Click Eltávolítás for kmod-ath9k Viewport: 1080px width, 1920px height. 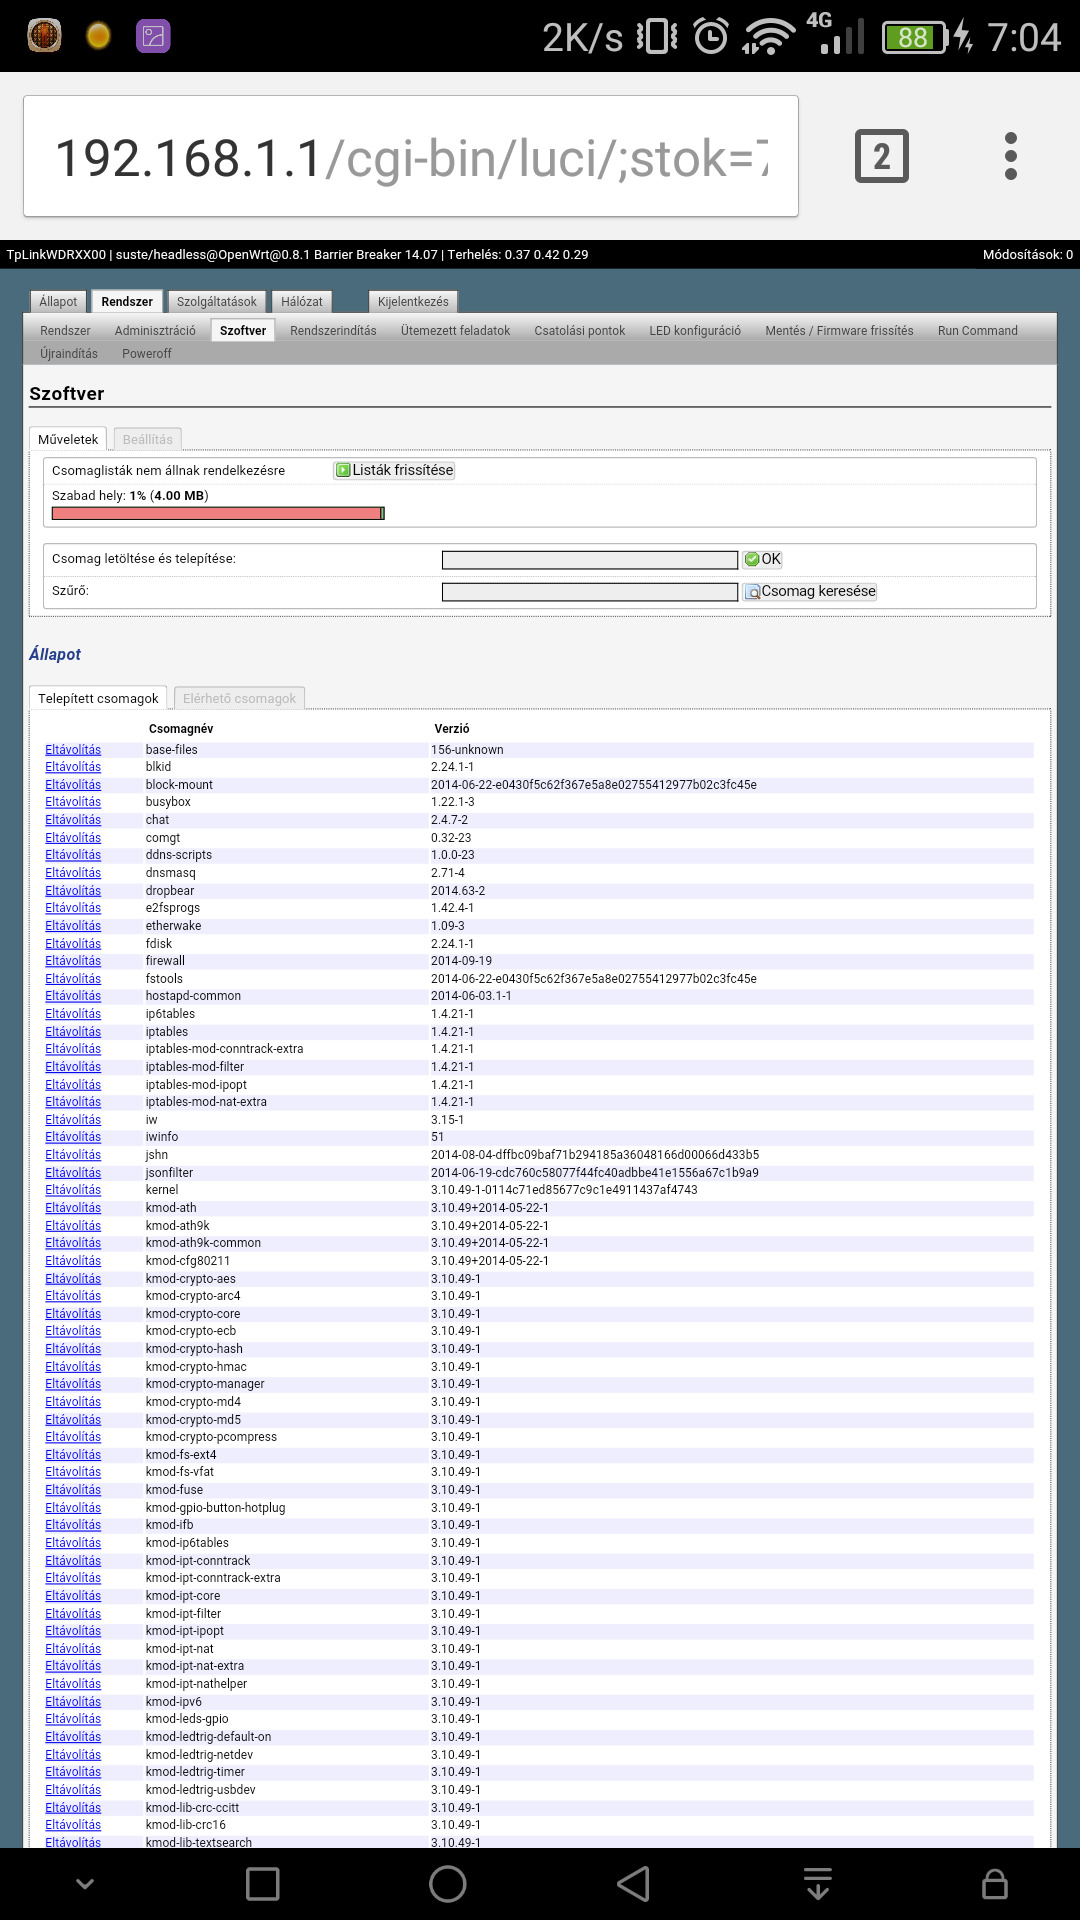73,1226
